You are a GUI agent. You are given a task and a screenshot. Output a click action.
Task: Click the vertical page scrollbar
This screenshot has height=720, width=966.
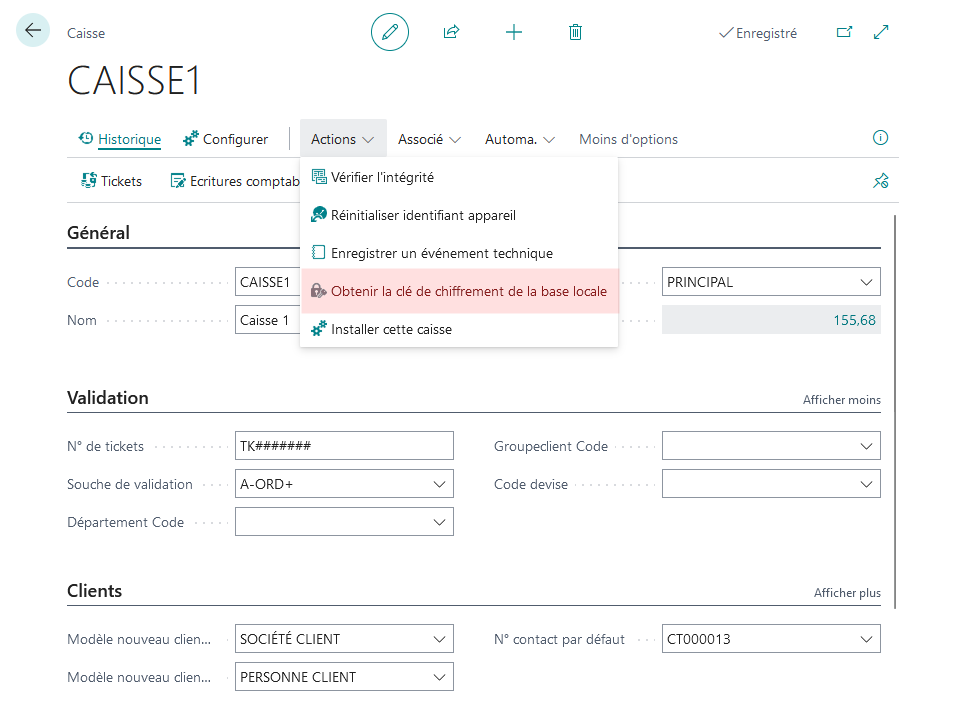895,411
